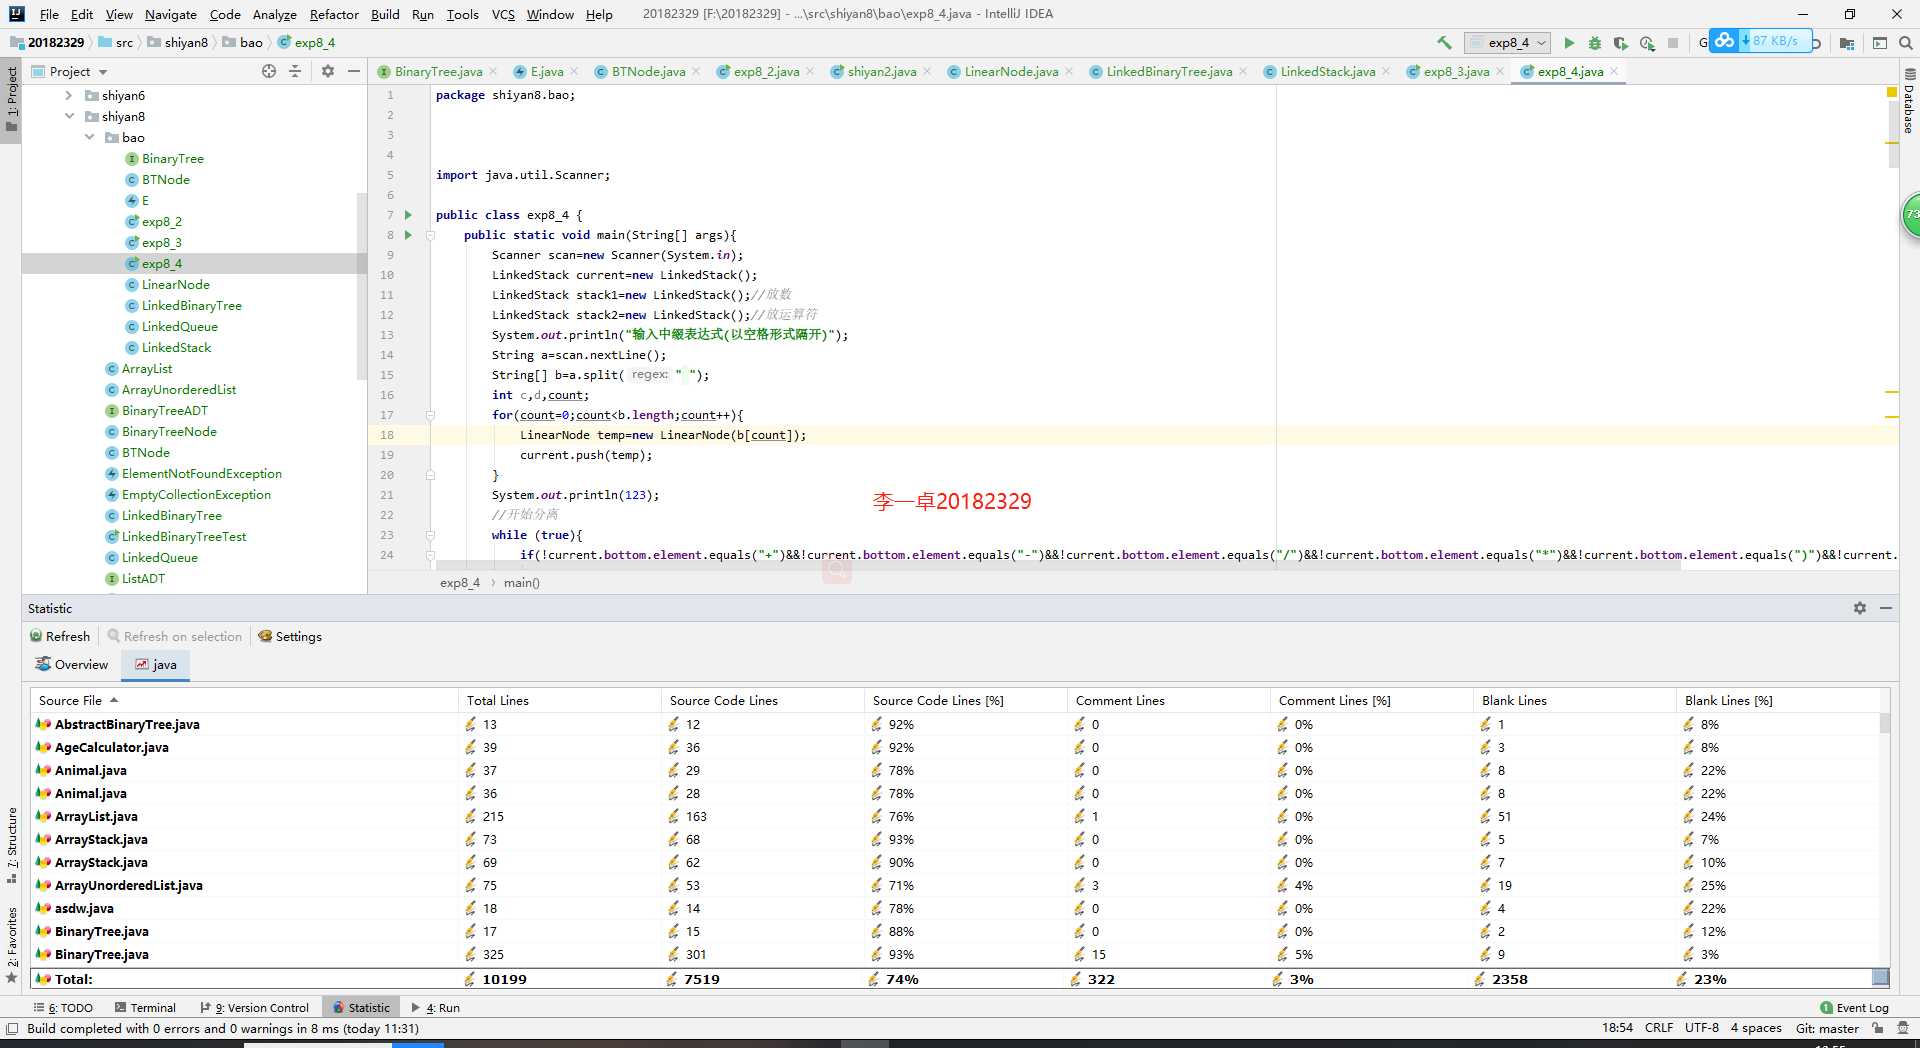Switch to the Overview statistic tab
The height and width of the screenshot is (1048, 1920).
pyautogui.click(x=72, y=665)
